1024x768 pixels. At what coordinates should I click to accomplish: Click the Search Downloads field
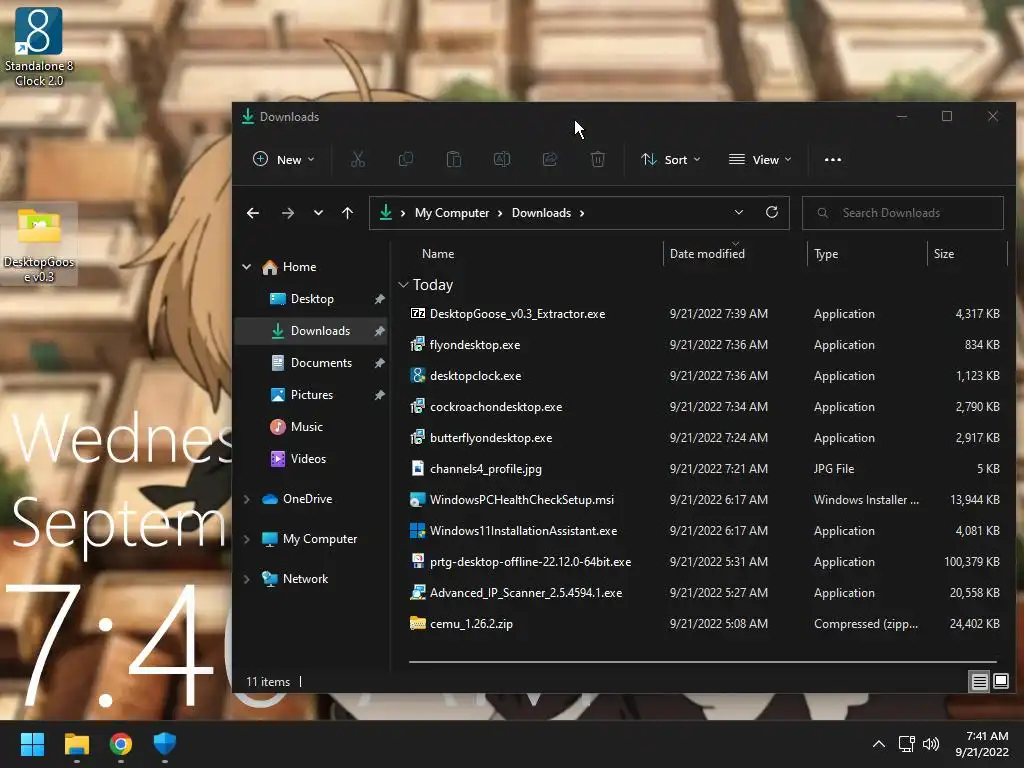(903, 213)
